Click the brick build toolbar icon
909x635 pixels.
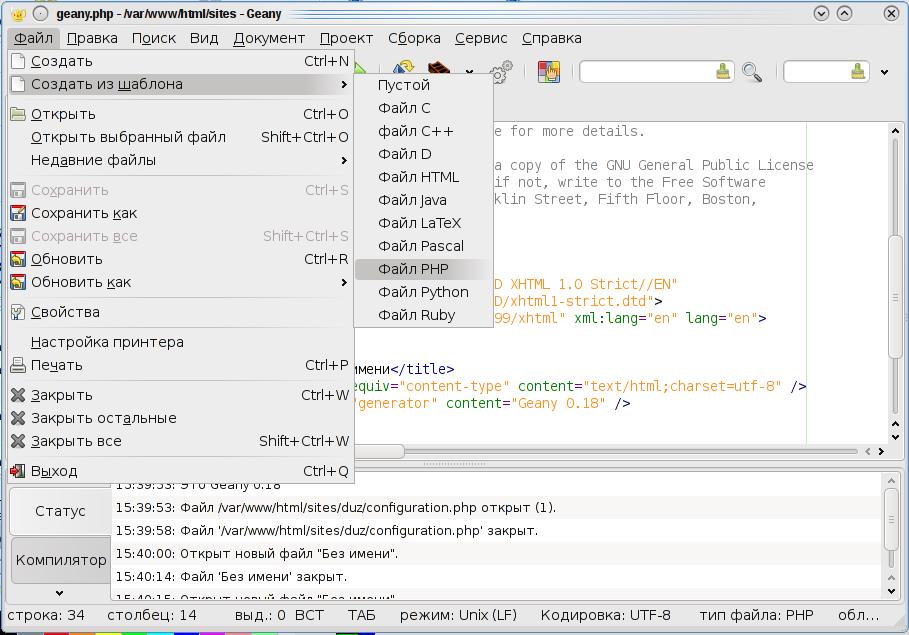pyautogui.click(x=439, y=69)
